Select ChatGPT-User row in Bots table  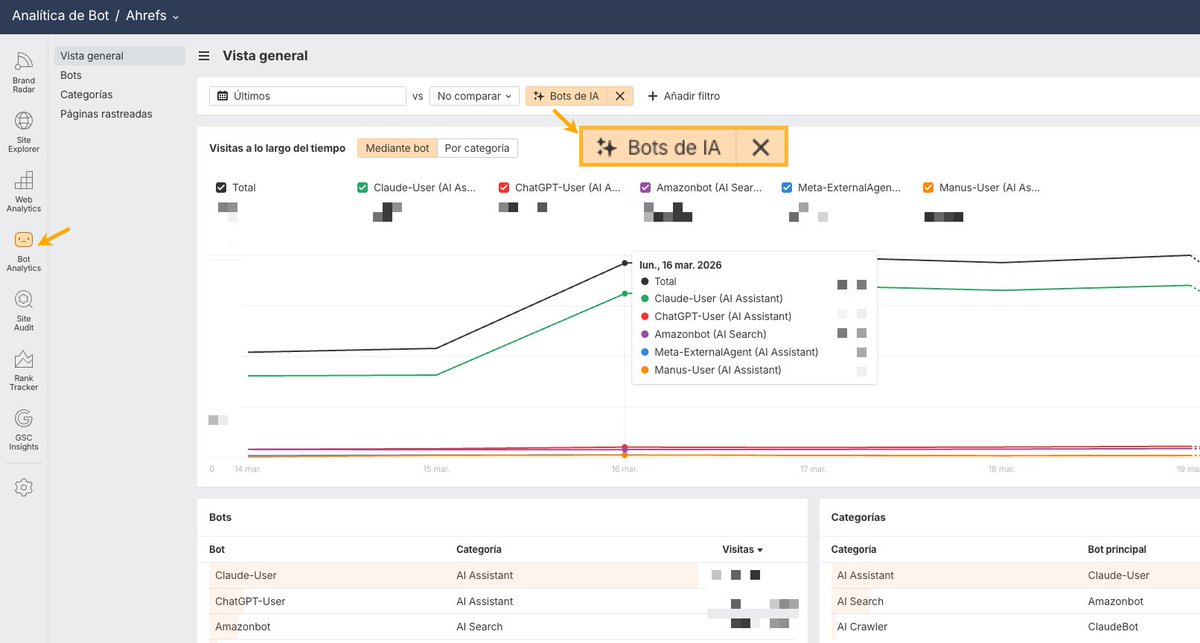tap(502, 601)
